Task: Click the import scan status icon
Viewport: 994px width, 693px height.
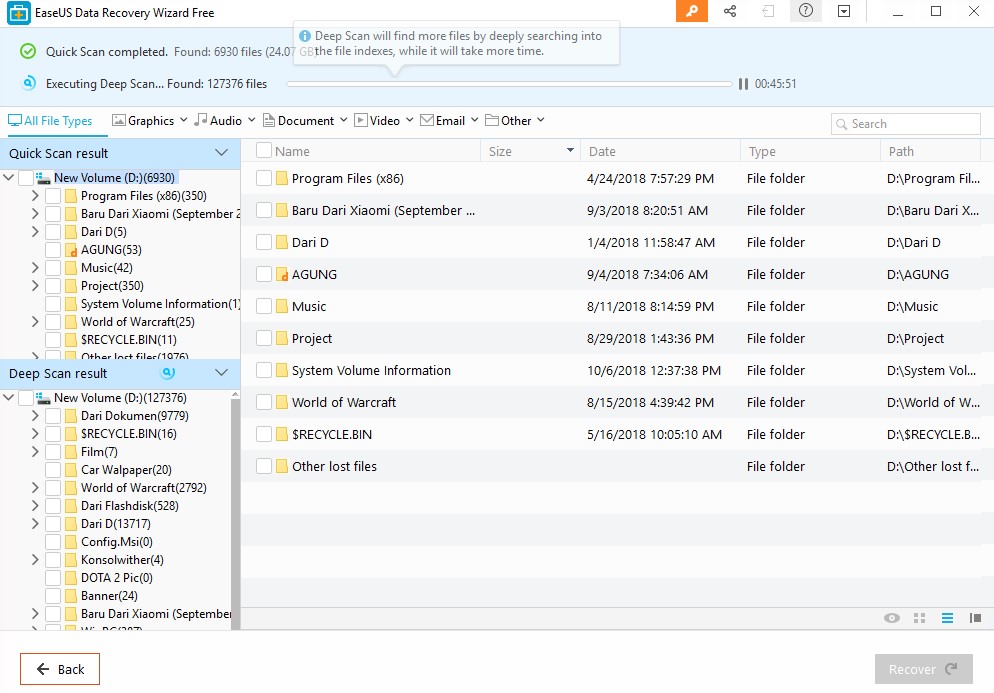Action: 768,11
